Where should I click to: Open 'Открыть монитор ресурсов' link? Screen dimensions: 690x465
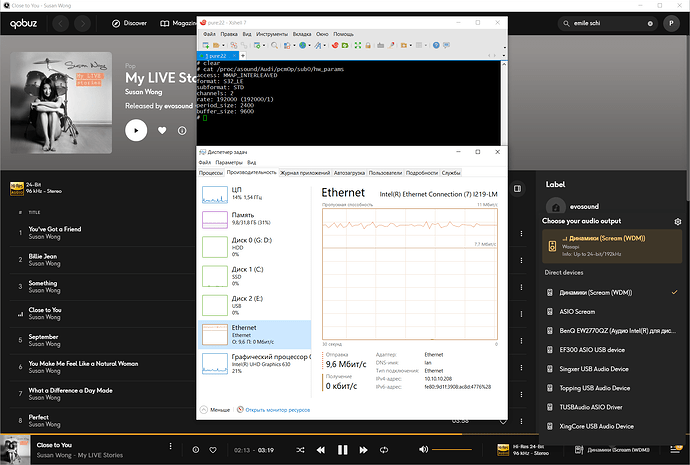[x=278, y=410]
